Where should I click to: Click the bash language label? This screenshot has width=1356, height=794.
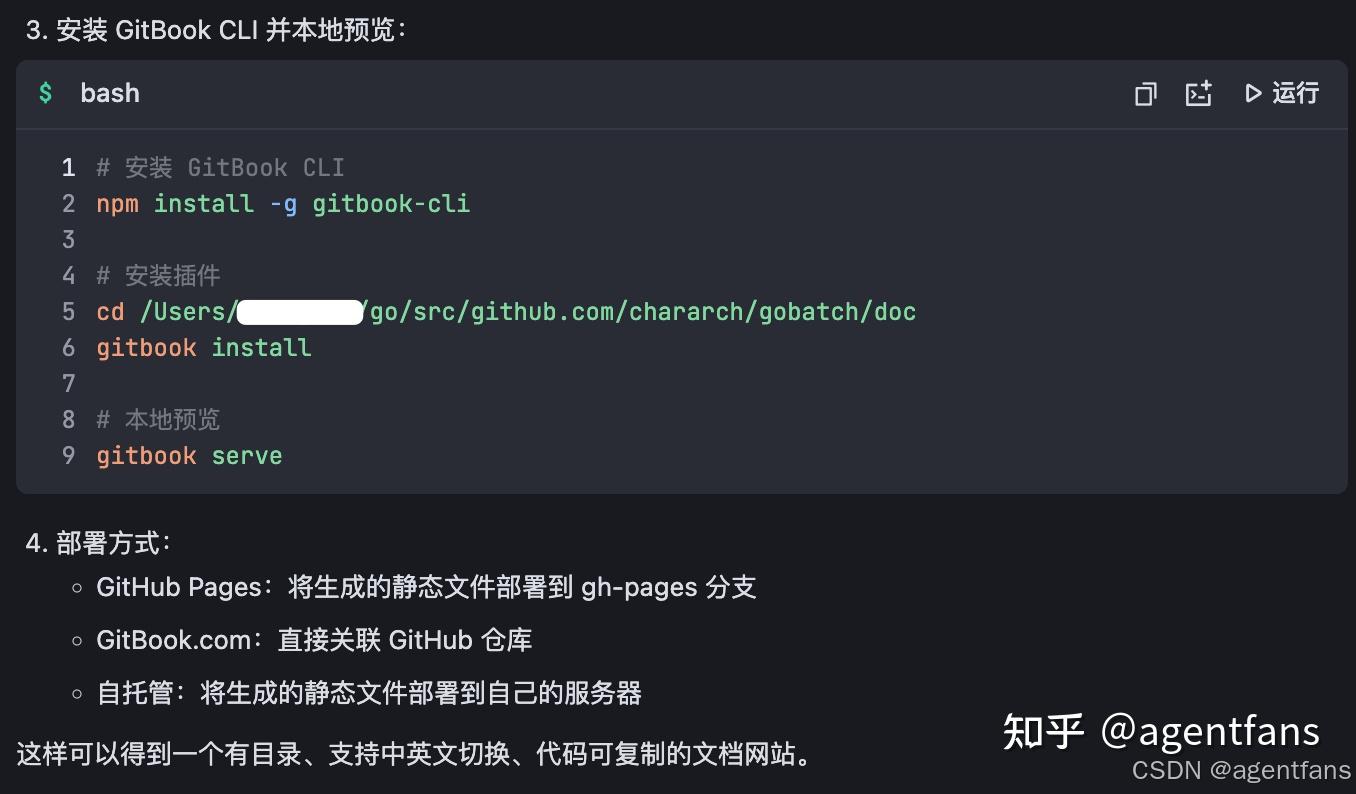click(109, 93)
